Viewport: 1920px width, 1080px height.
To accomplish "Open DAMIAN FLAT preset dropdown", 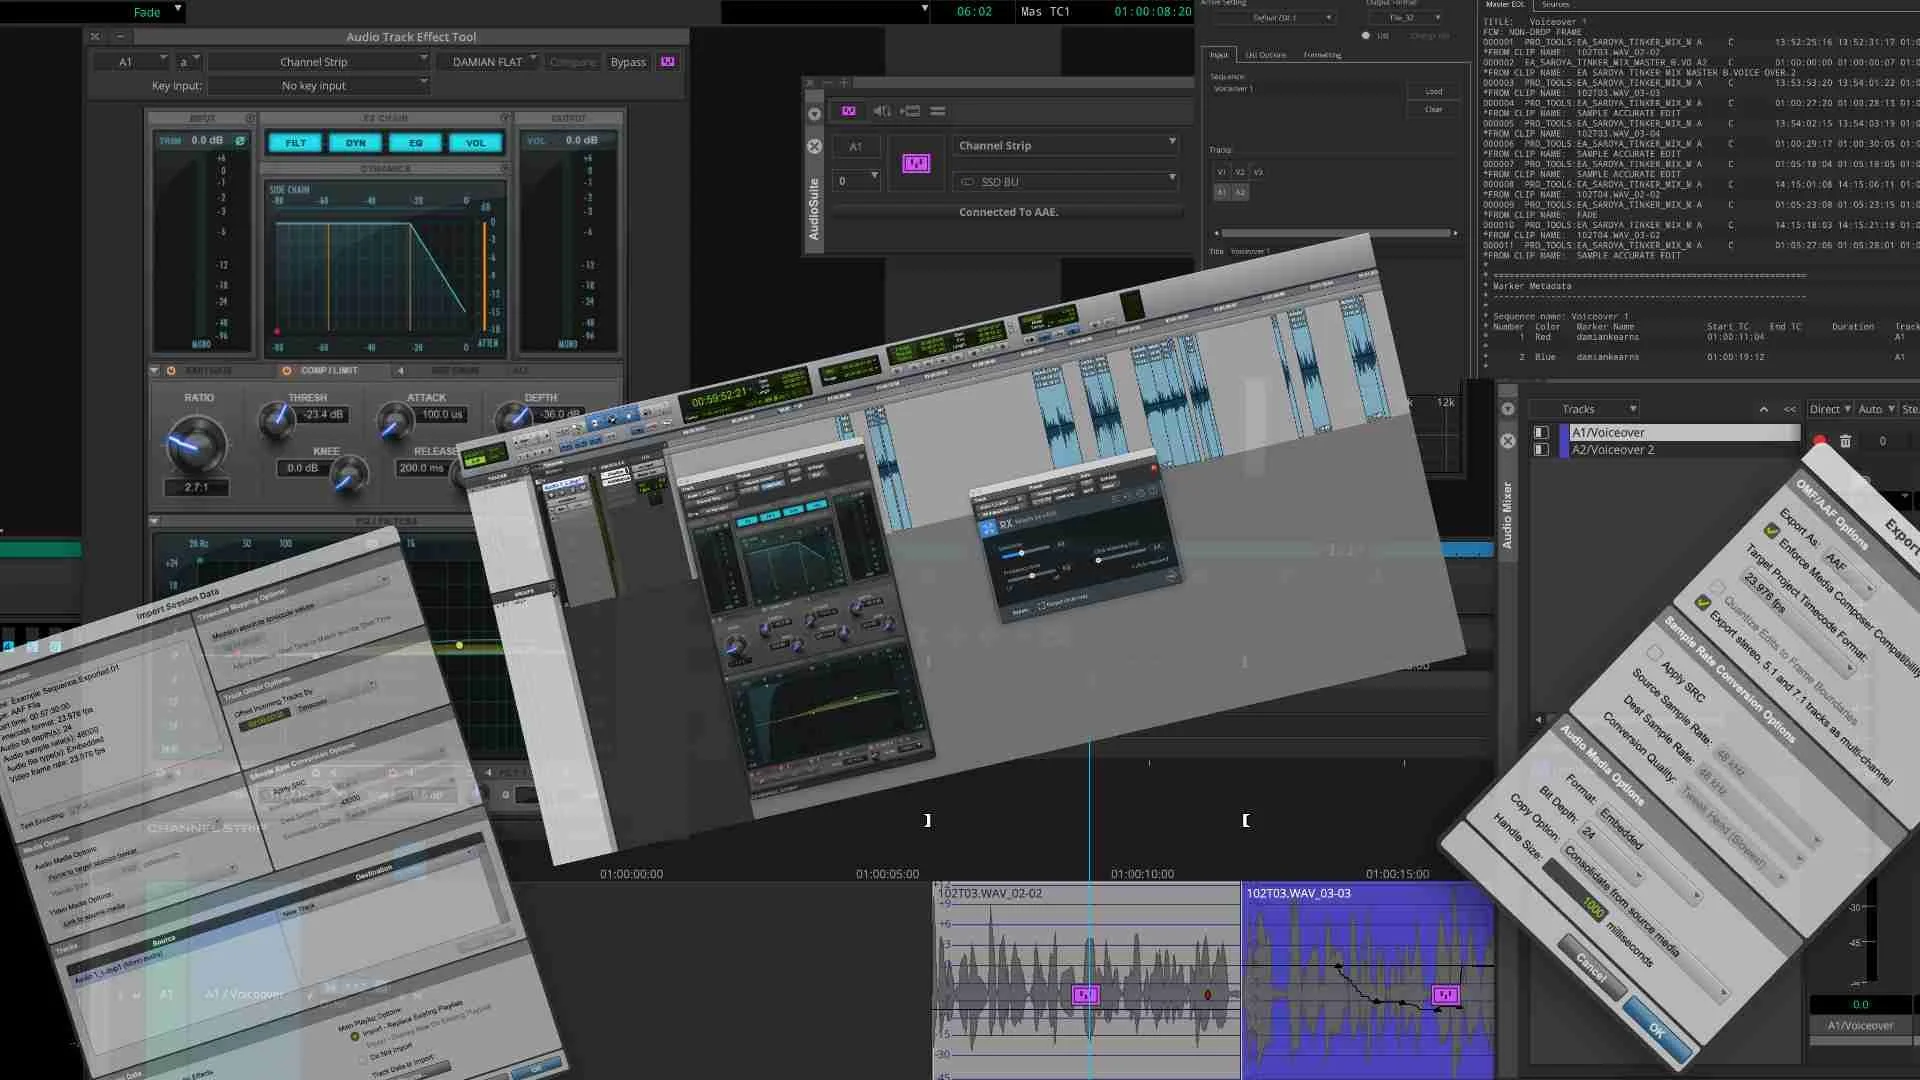I will [489, 62].
